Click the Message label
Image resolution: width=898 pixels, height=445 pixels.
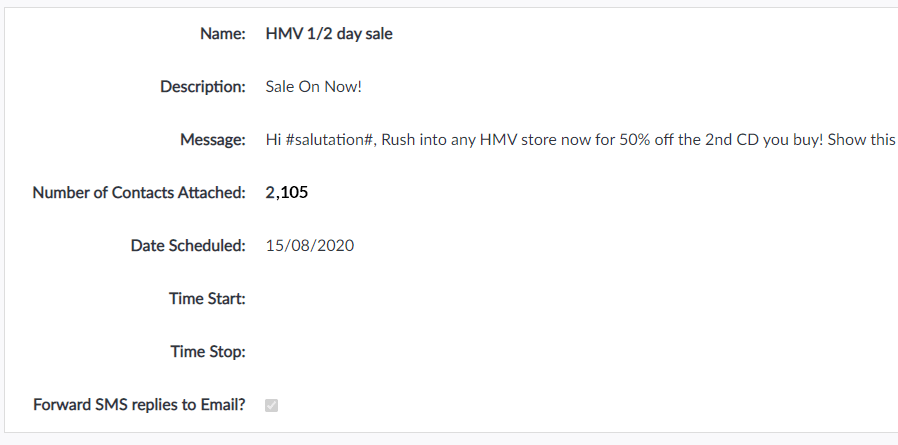tap(212, 140)
